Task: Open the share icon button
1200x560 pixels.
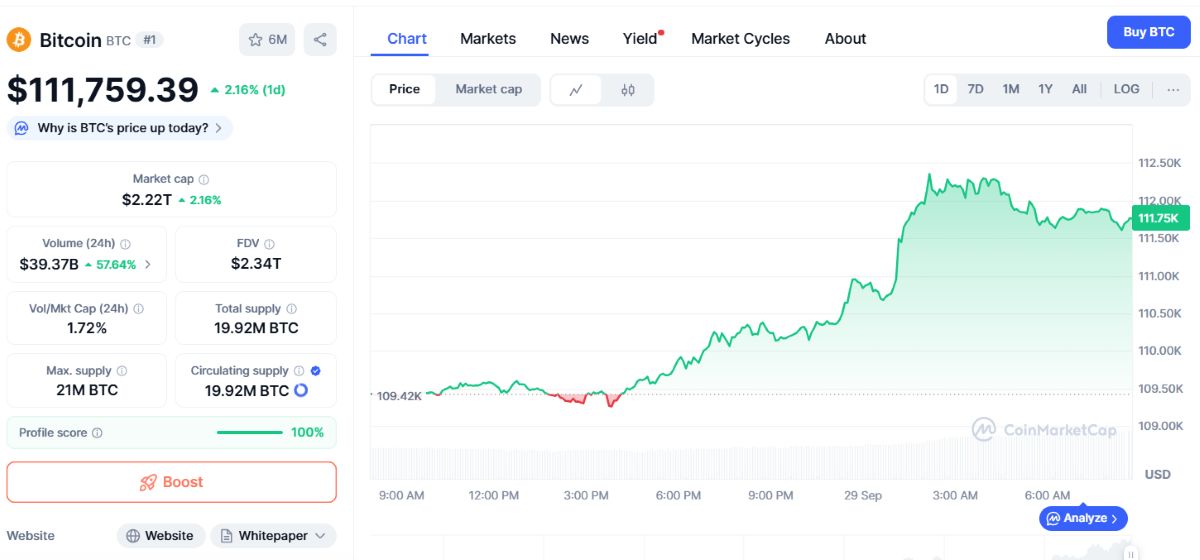Action: 320,40
